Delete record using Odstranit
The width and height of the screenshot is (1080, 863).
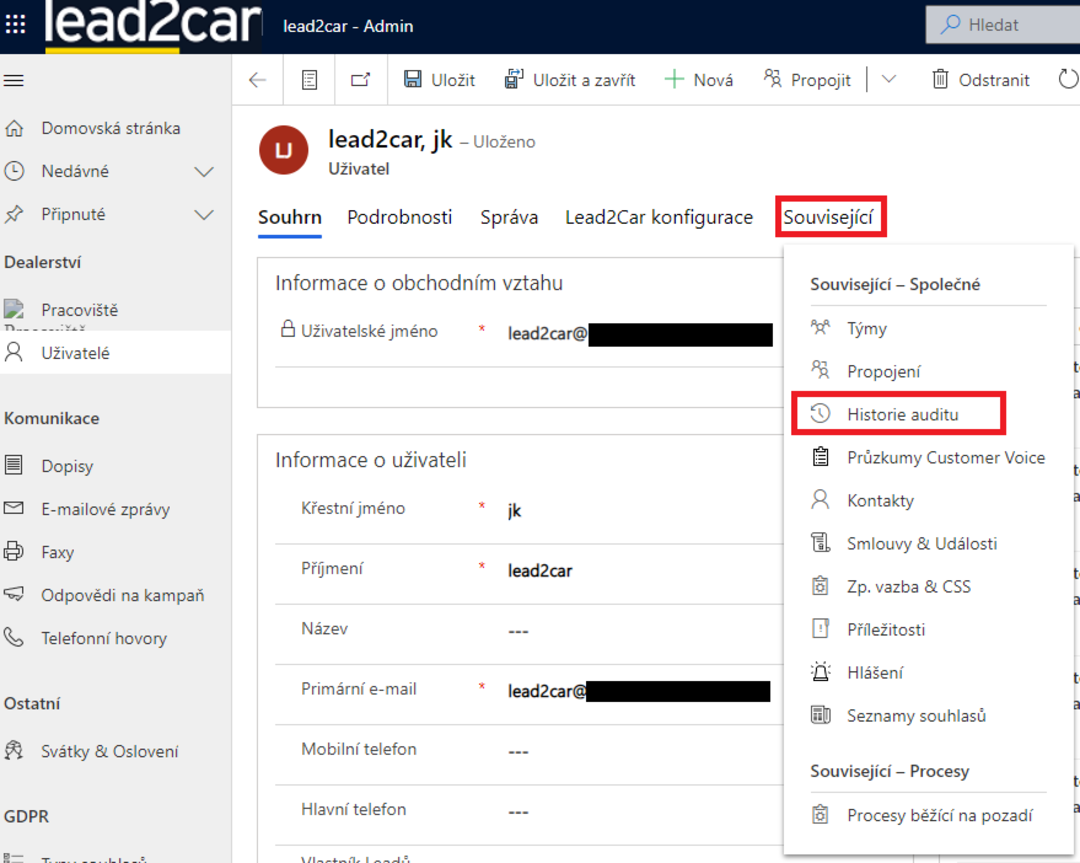[x=980, y=80]
